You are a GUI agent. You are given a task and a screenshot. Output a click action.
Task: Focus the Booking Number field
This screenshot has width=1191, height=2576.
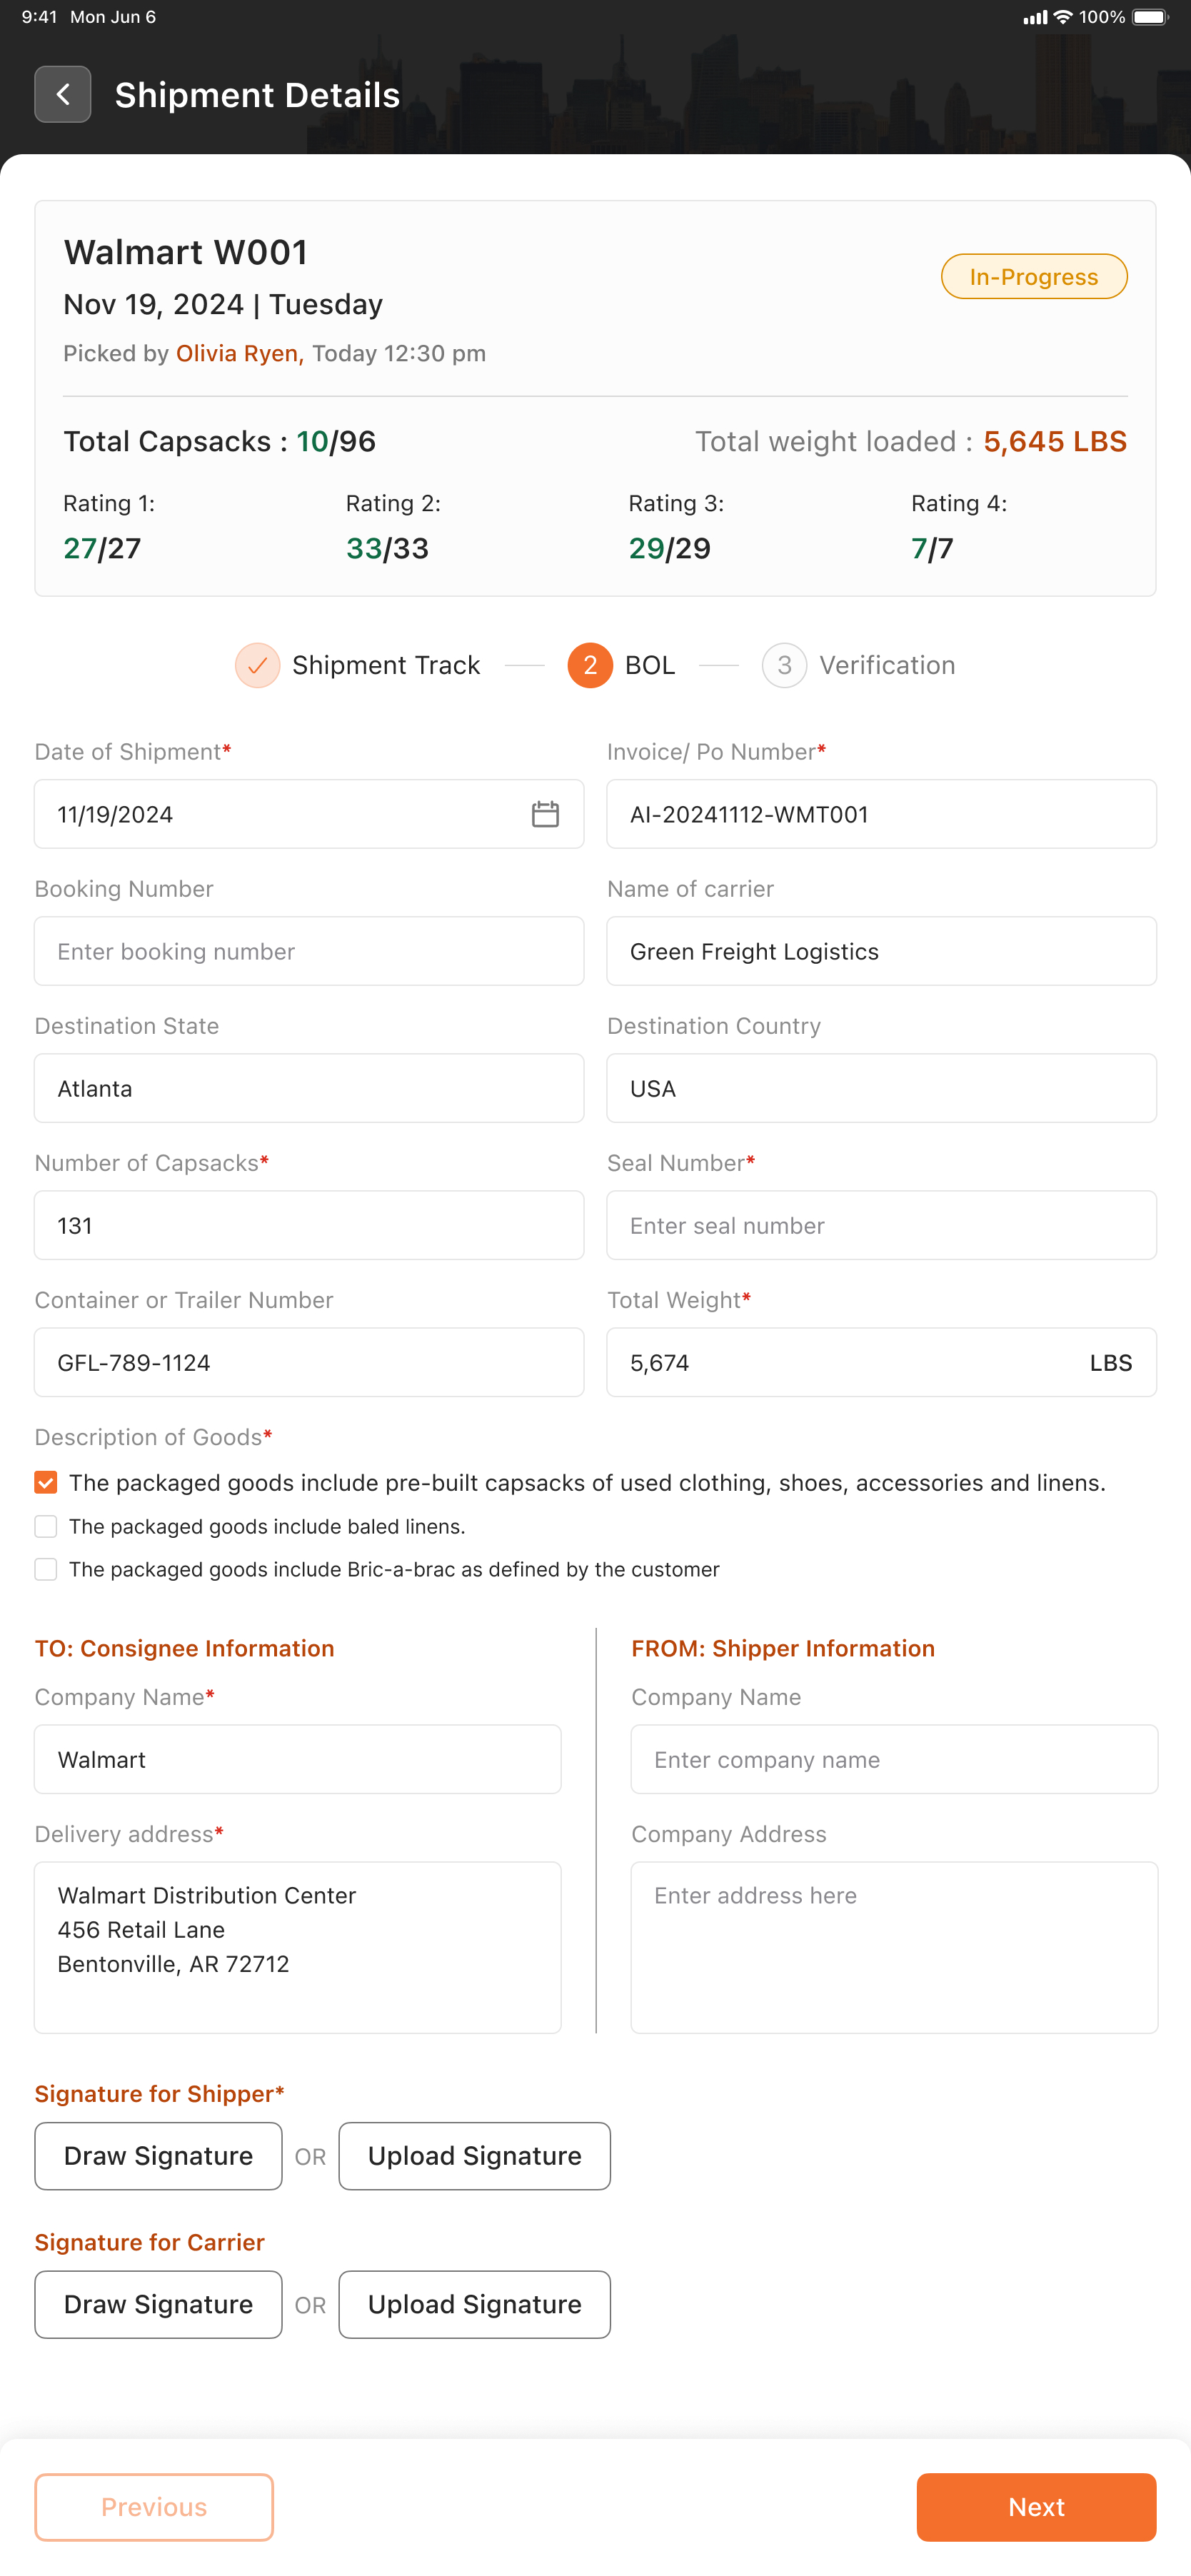click(309, 951)
